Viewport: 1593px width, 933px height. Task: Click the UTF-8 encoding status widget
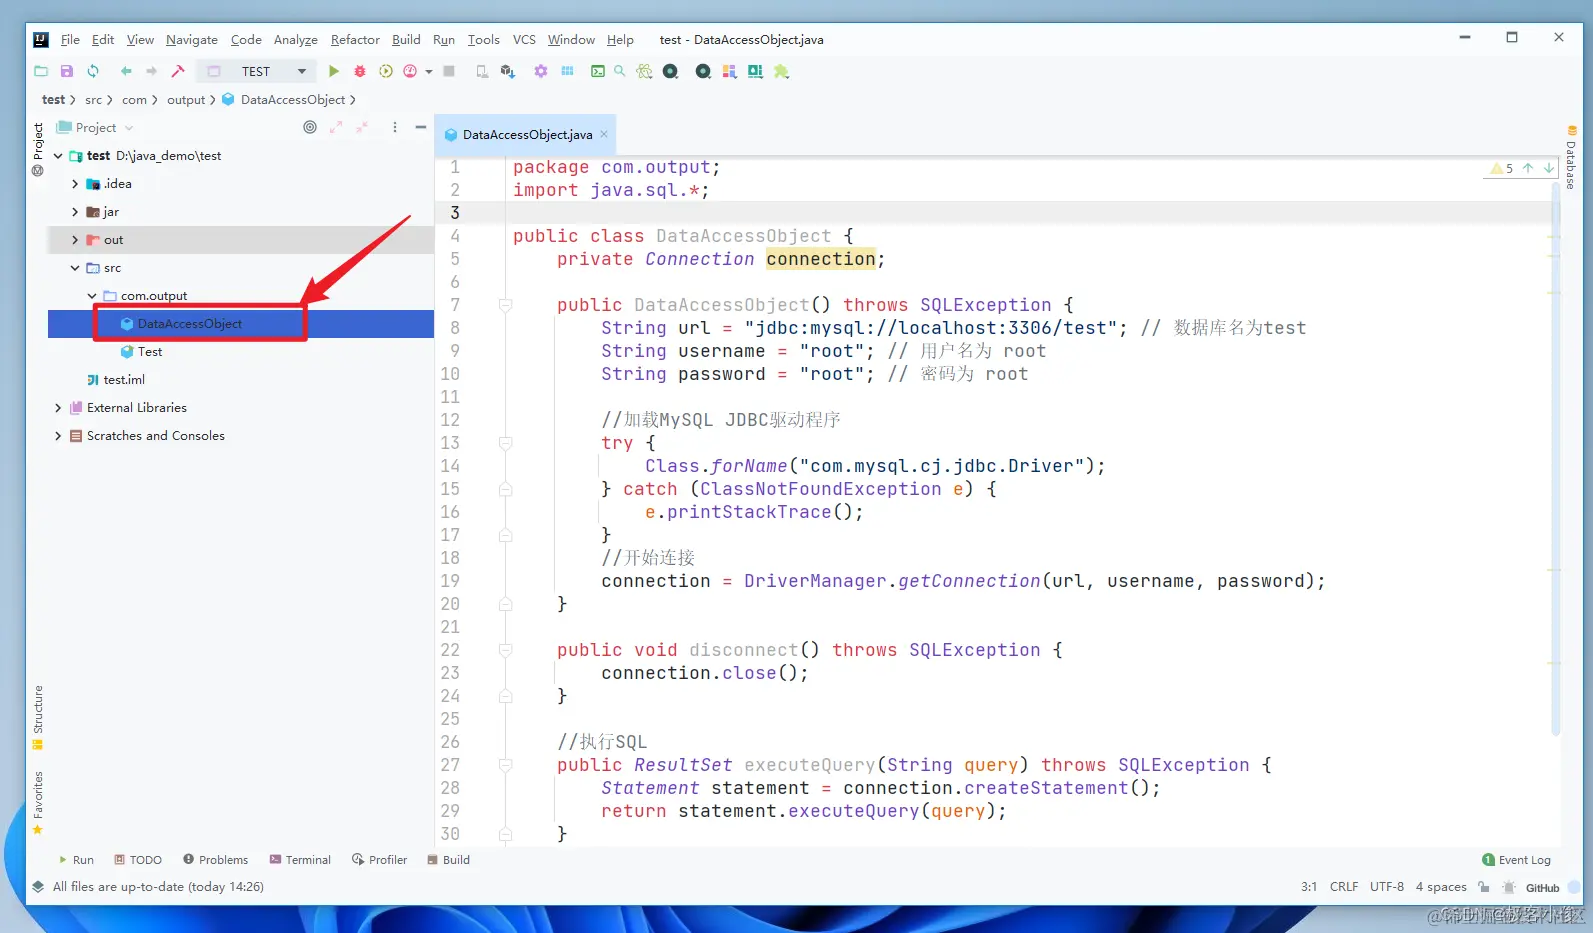click(x=1386, y=887)
